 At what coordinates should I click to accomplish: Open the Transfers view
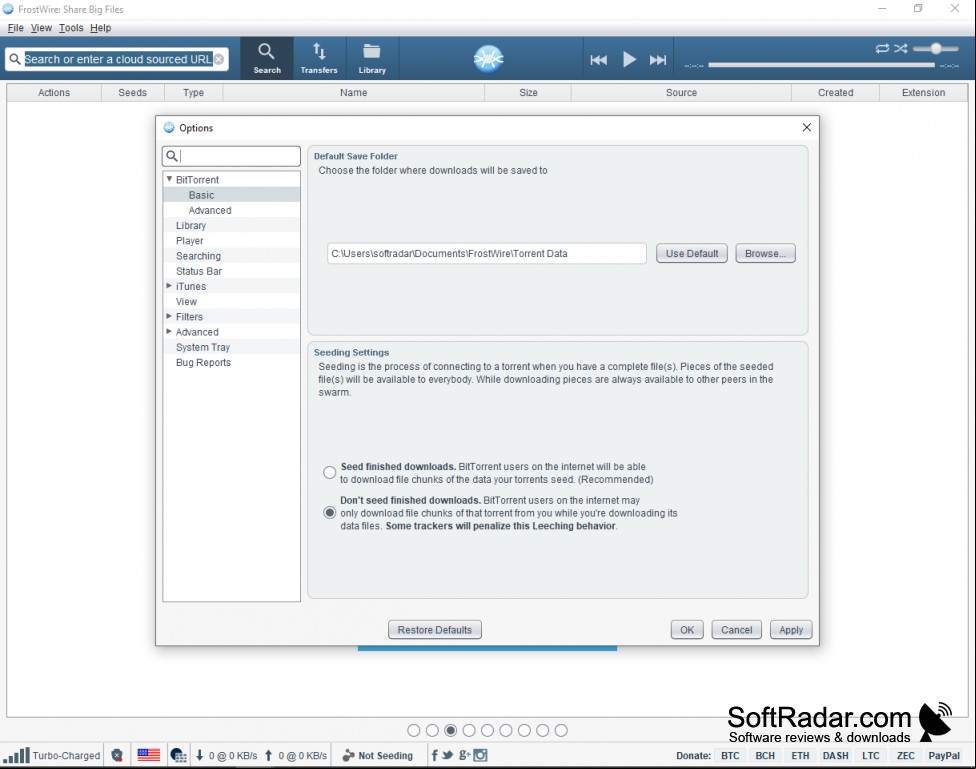point(319,58)
